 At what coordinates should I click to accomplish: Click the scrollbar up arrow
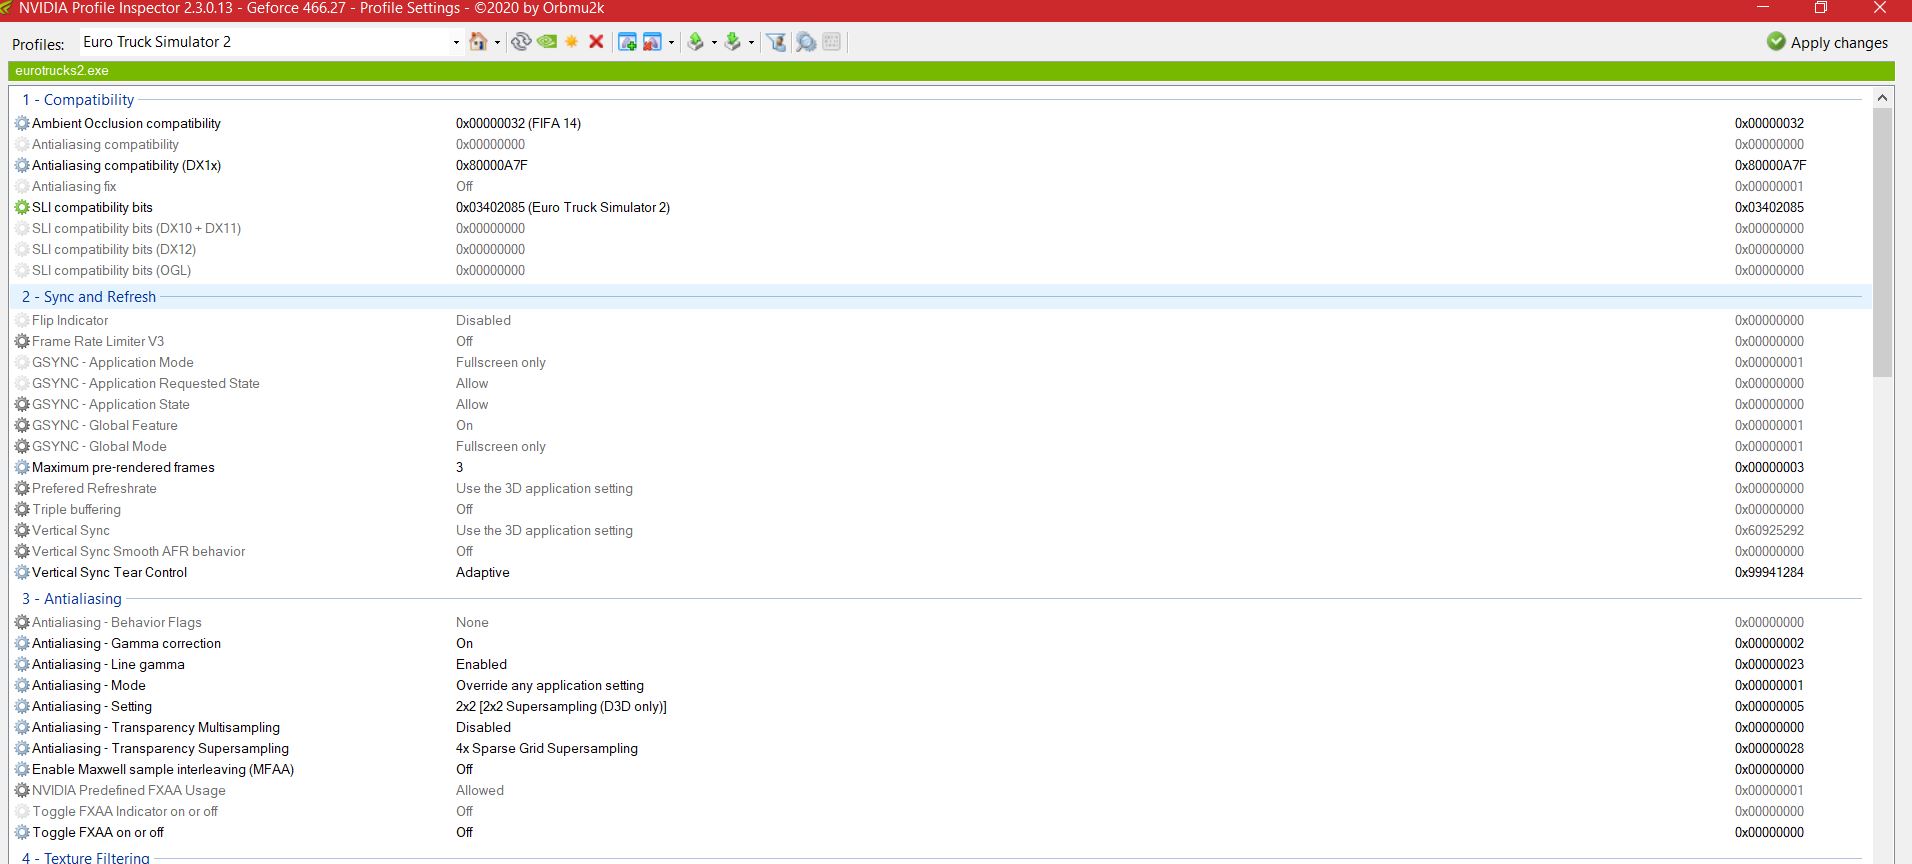[x=1883, y=98]
